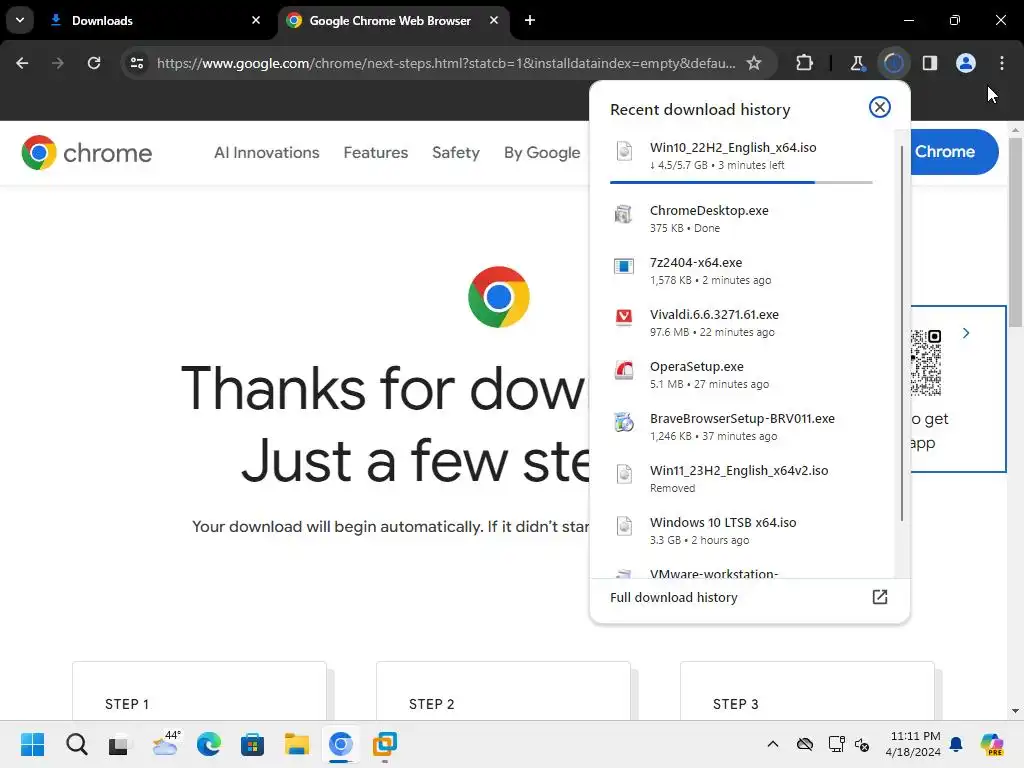
Task: Open Task View on the taskbar
Action: (x=119, y=744)
